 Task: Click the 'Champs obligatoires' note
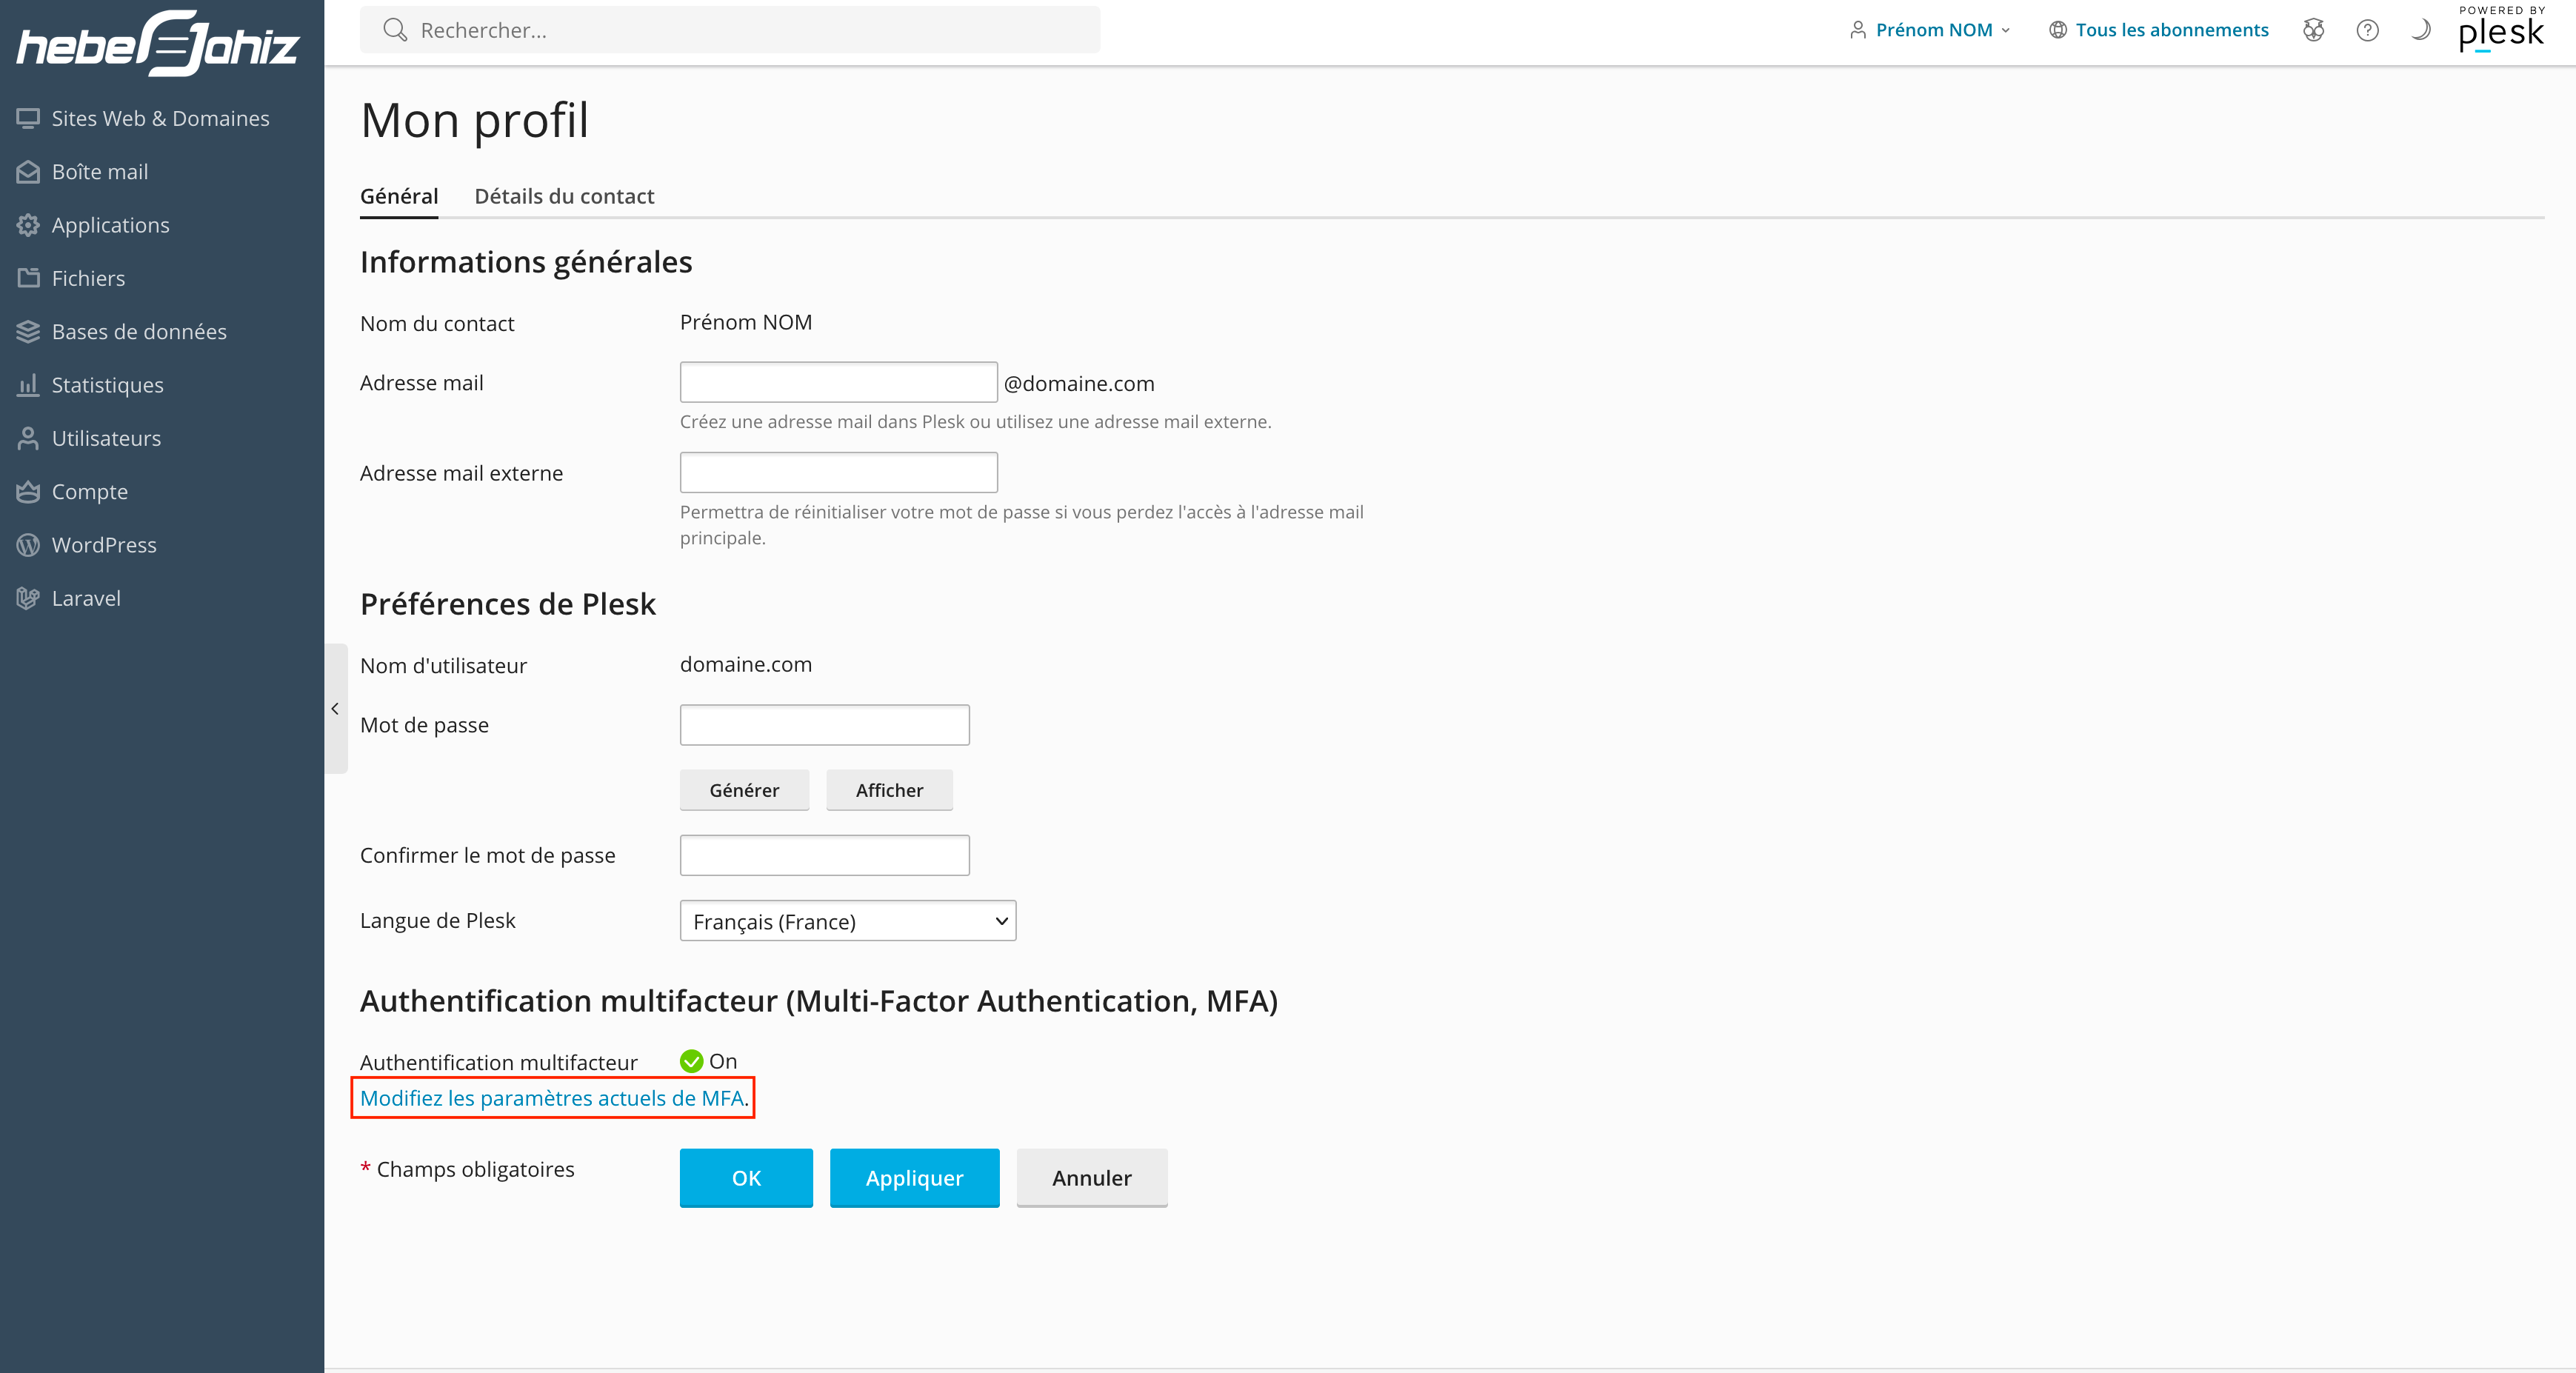475,1169
